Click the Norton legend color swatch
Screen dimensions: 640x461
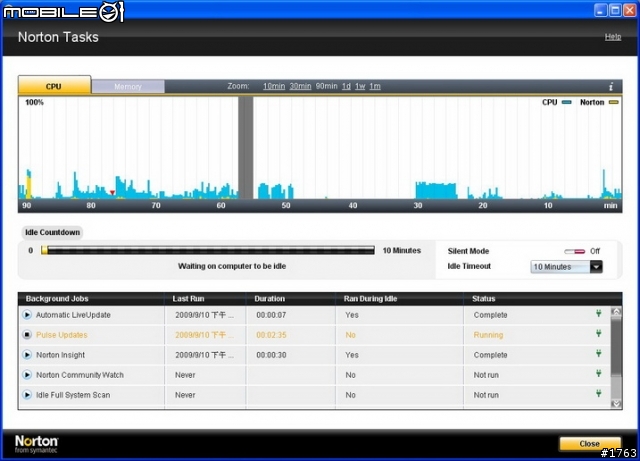click(613, 102)
